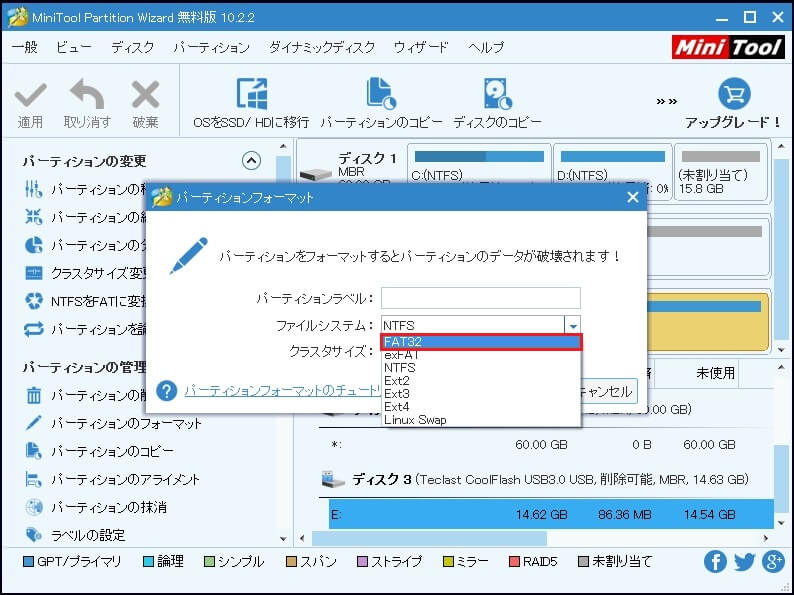Click the GPT/プライマリ legend swatch
The image size is (794, 595).
pyautogui.click(x=29, y=562)
